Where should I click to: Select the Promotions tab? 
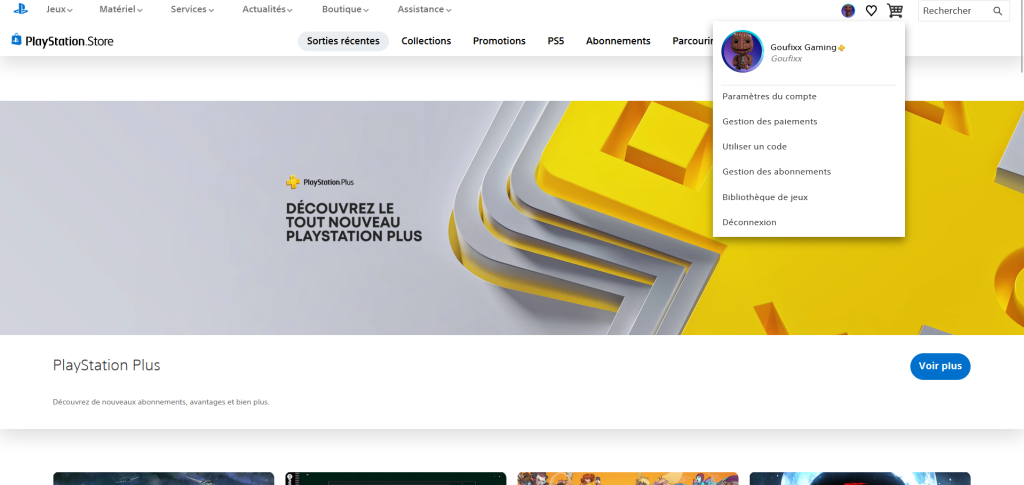point(499,41)
